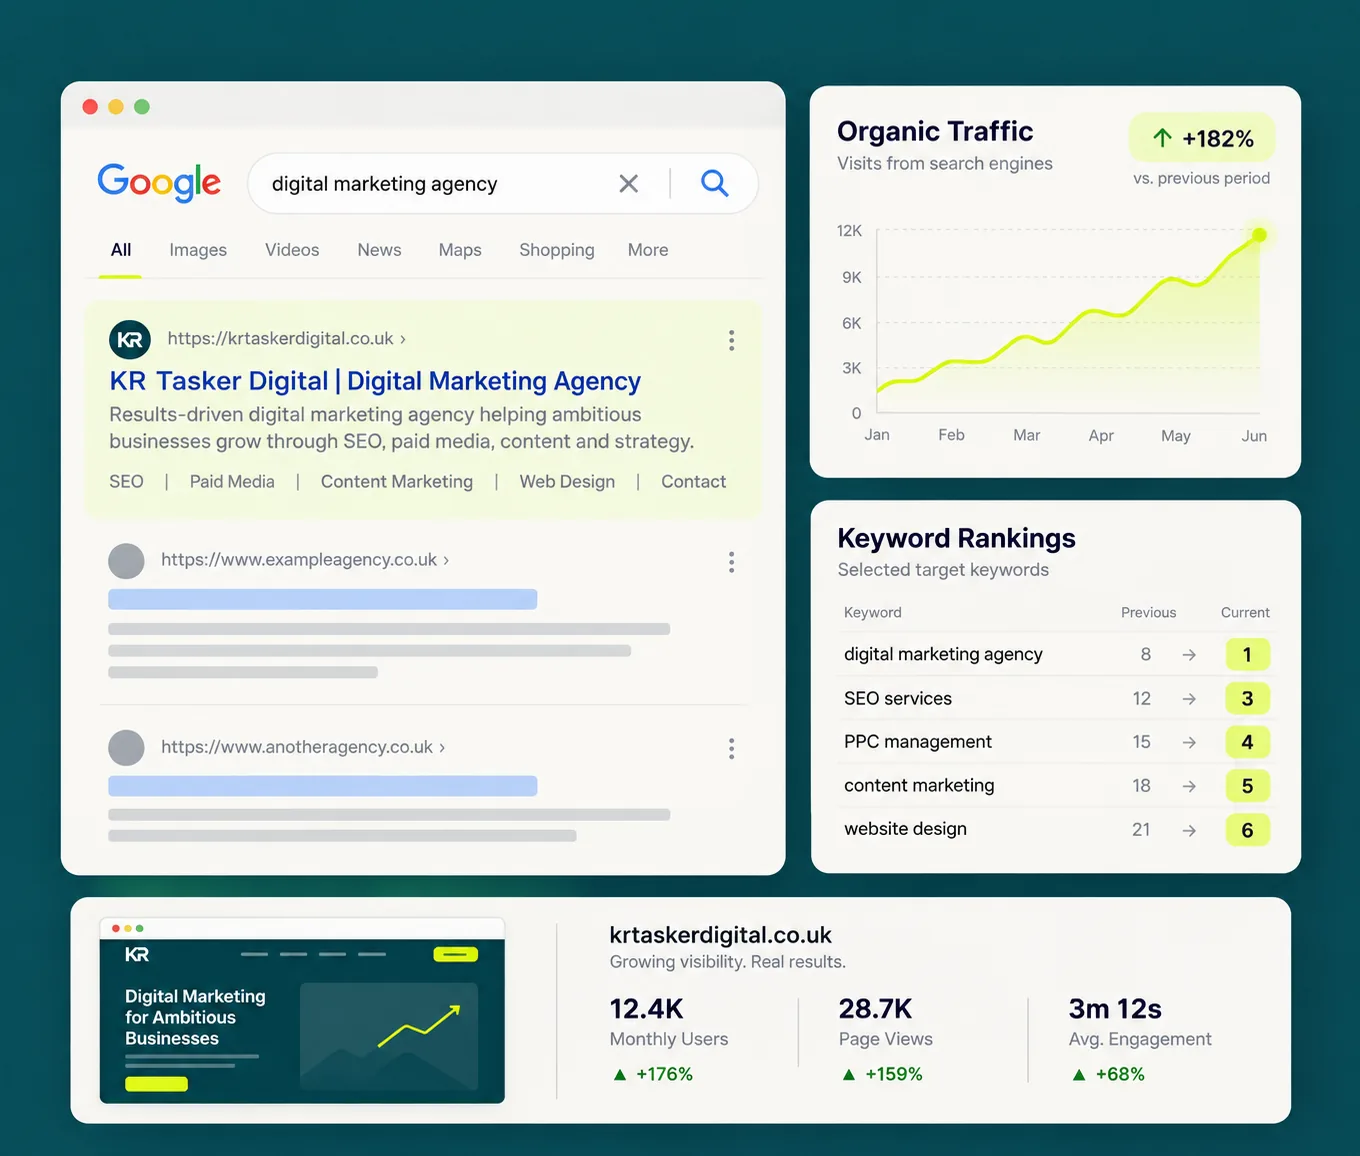Click green up arrow in +182% badge
The width and height of the screenshot is (1360, 1156).
coord(1162,138)
